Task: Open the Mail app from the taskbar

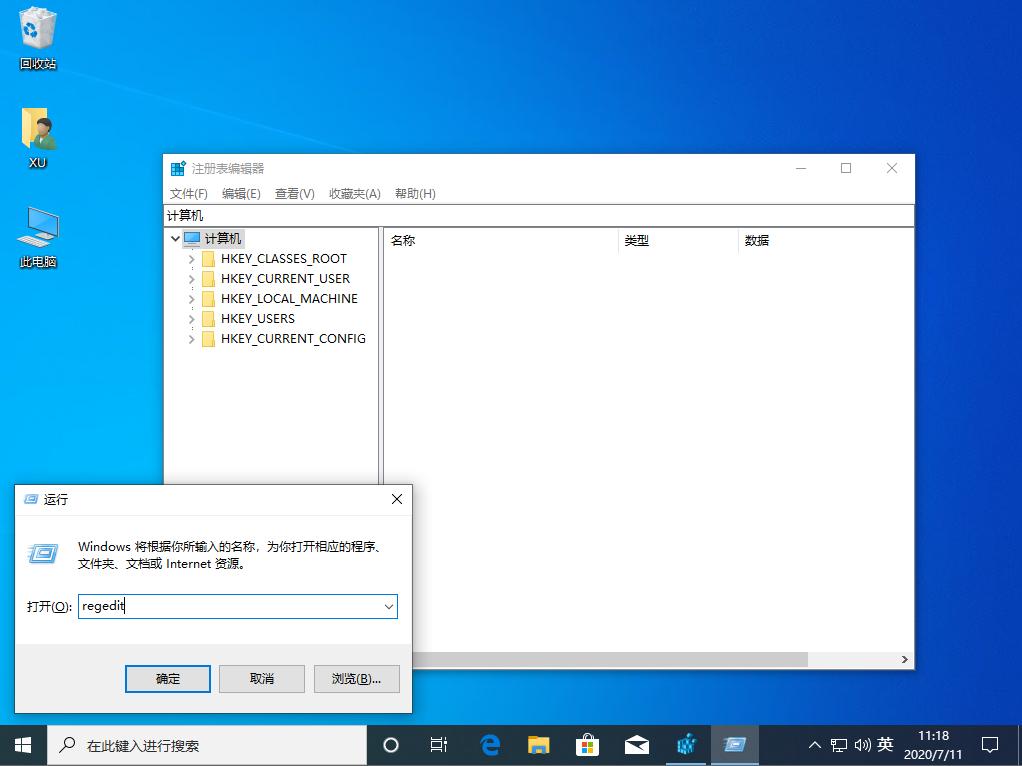Action: pyautogui.click(x=636, y=745)
